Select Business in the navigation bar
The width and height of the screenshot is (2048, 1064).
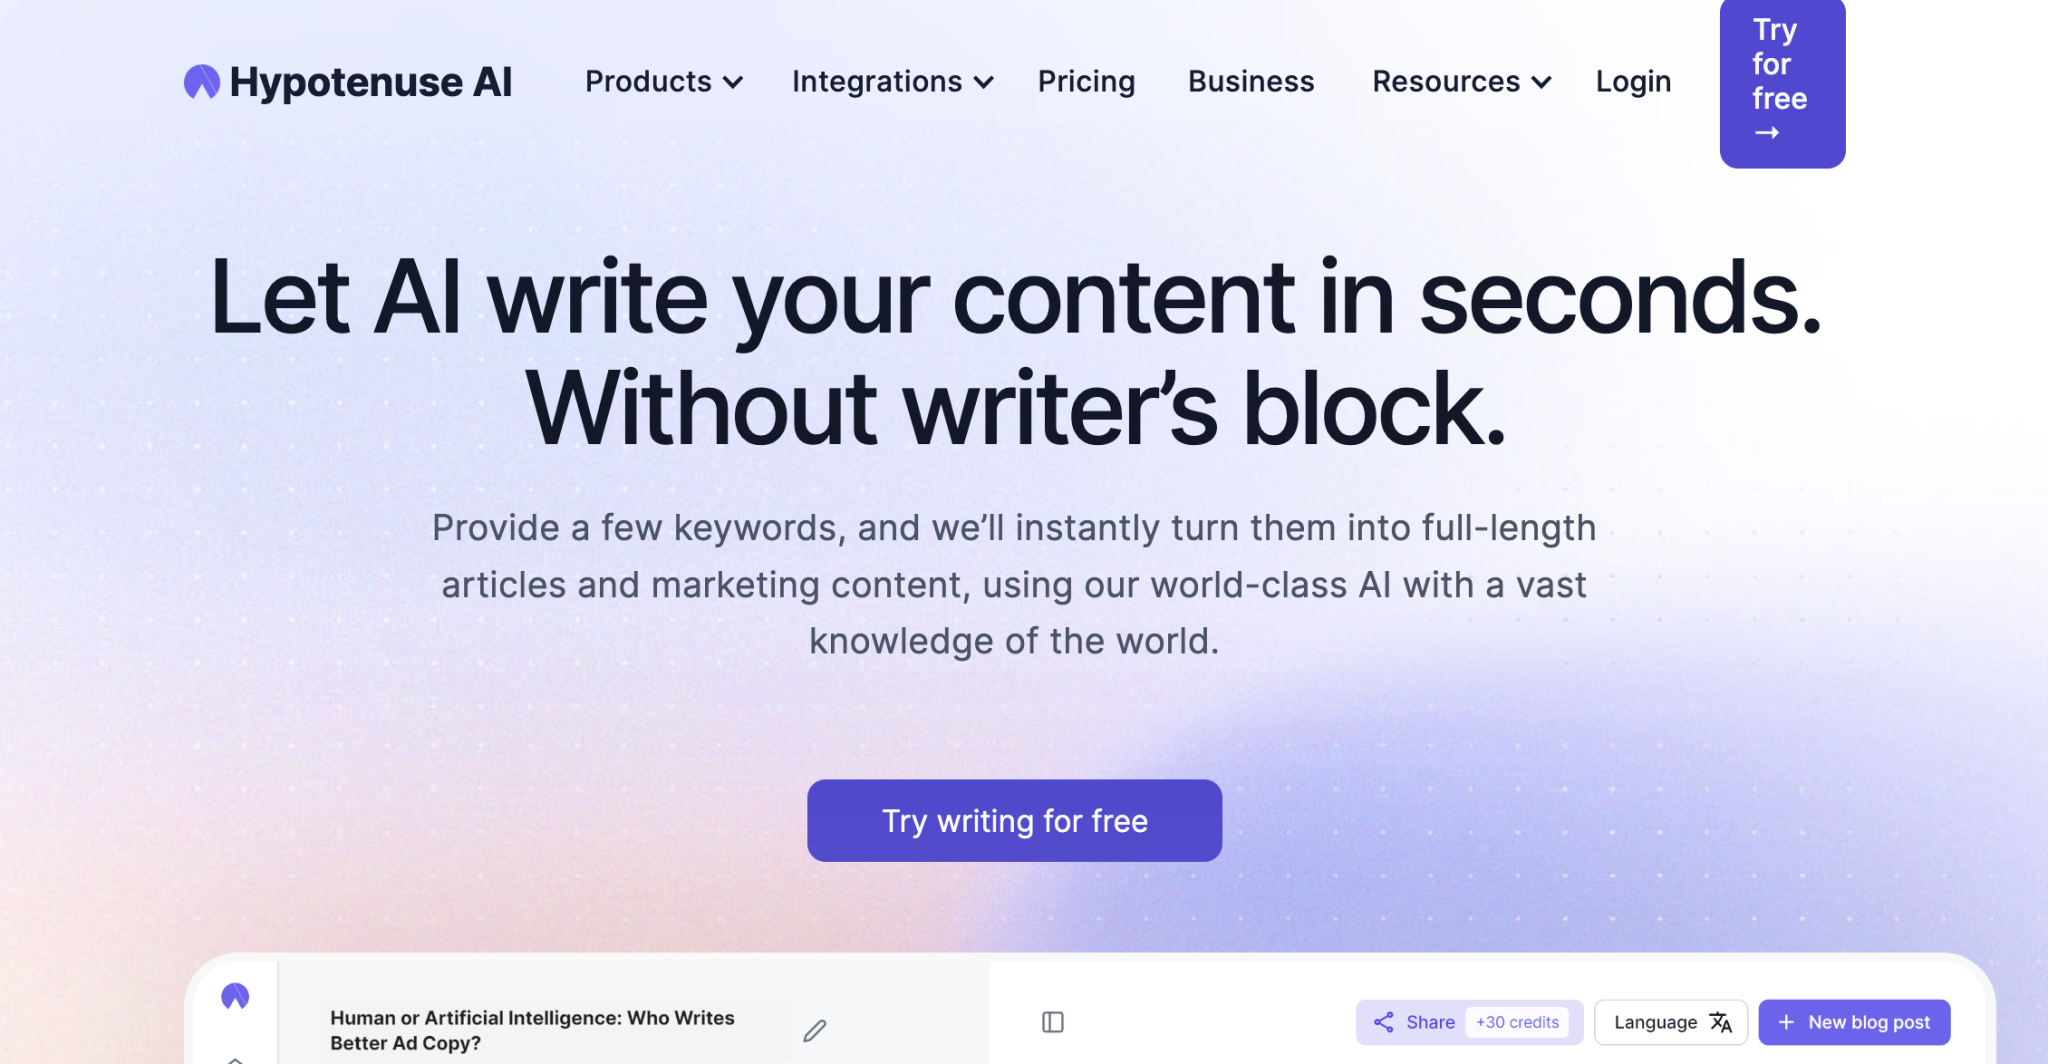1250,82
